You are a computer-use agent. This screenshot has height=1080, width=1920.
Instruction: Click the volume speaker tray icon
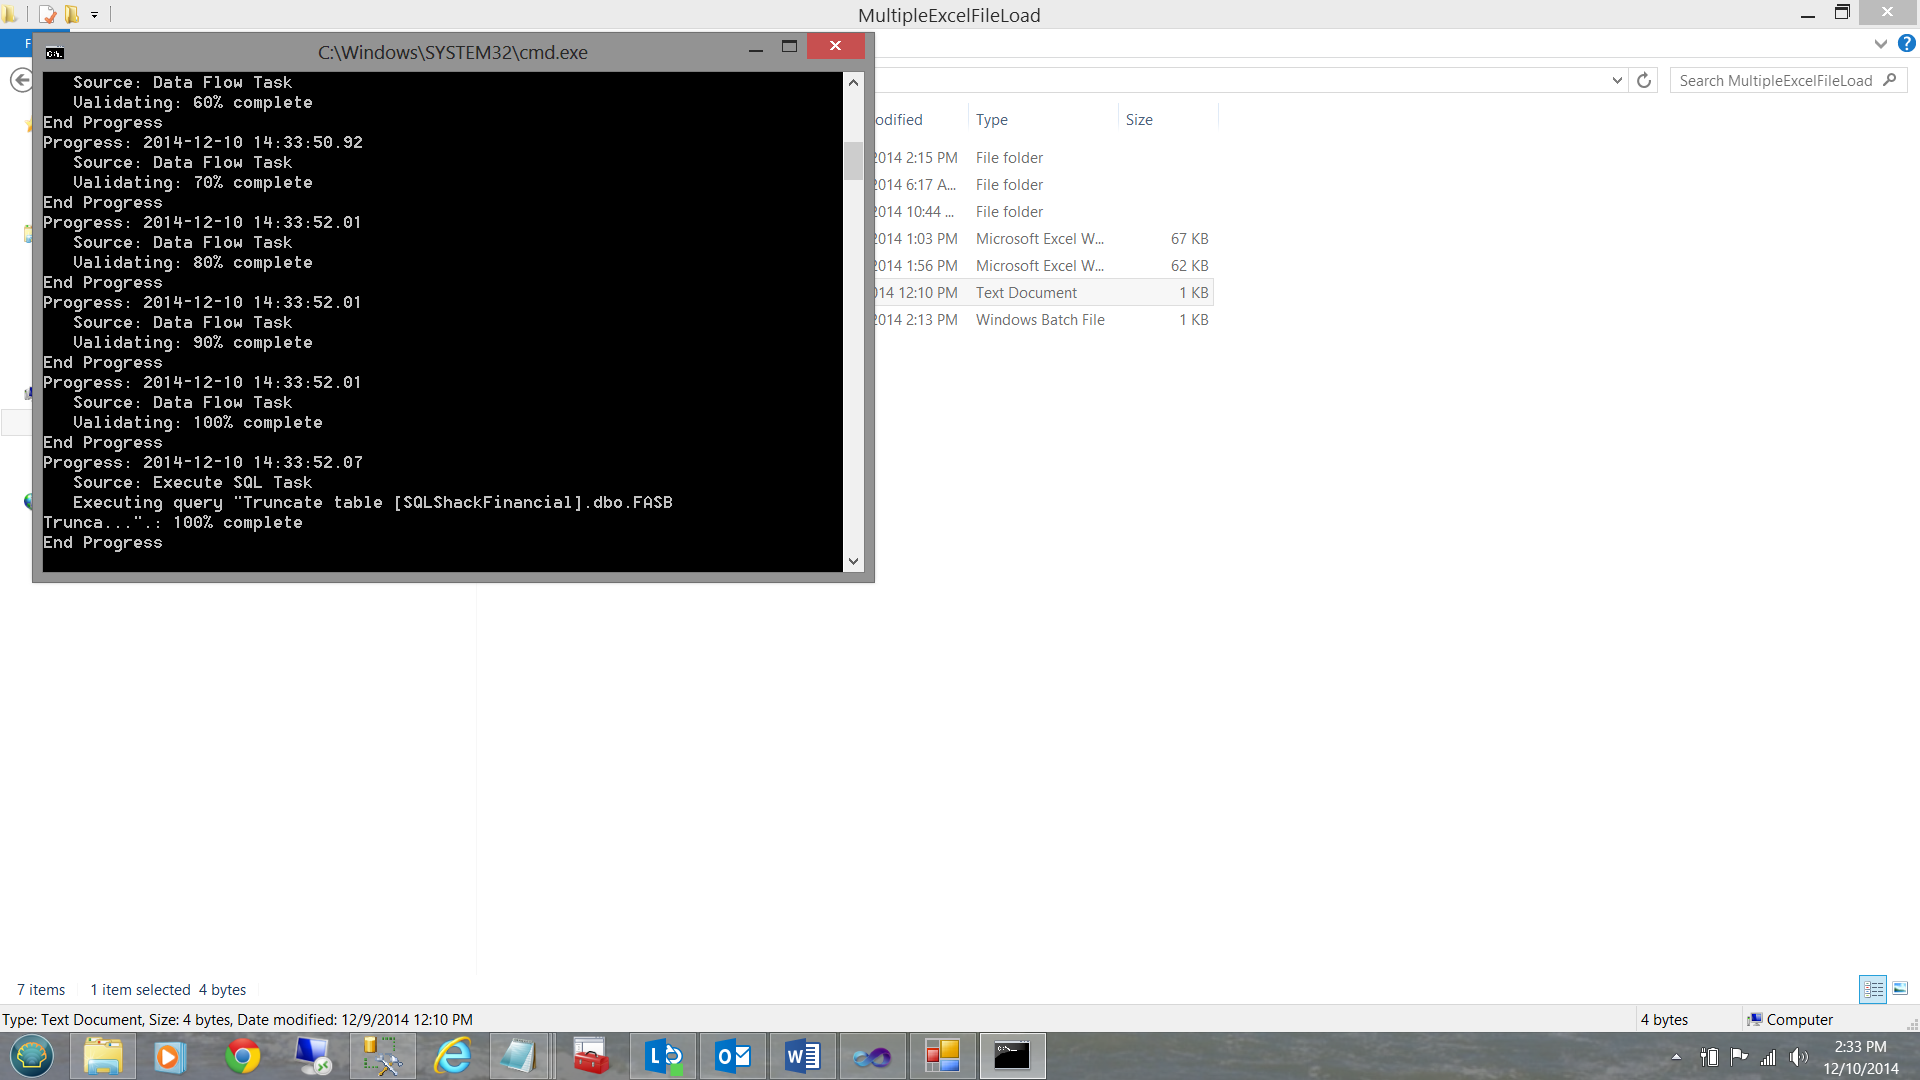1798,1057
